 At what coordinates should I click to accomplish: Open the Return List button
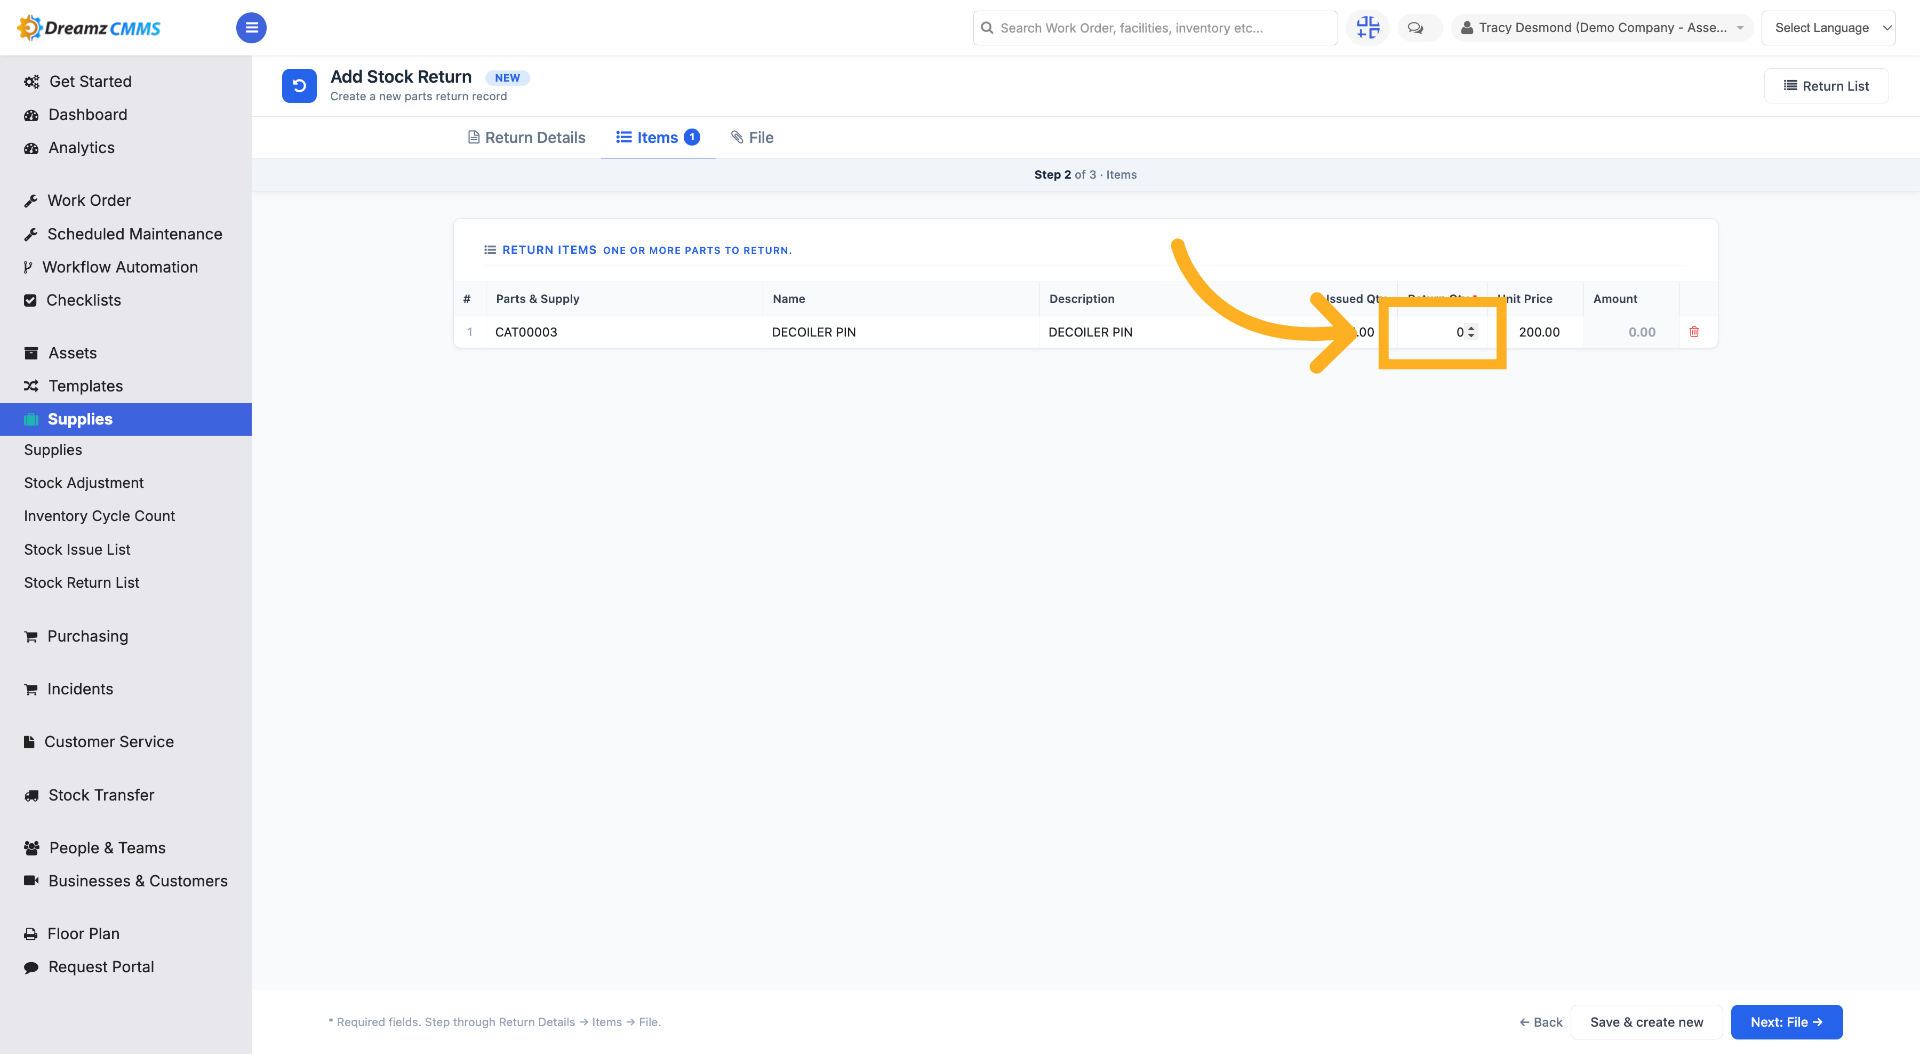tap(1826, 86)
